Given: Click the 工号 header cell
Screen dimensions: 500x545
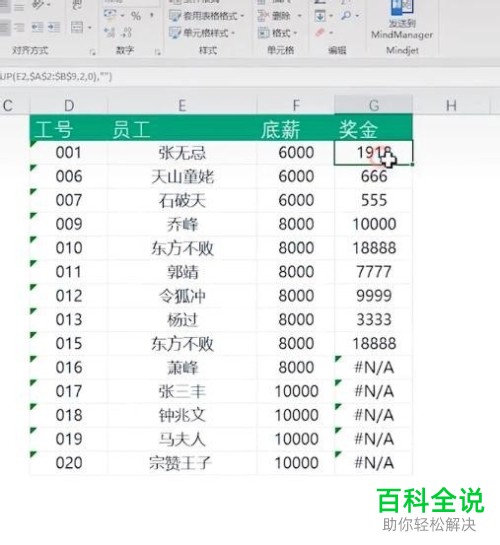Looking at the screenshot, I should tap(69, 128).
